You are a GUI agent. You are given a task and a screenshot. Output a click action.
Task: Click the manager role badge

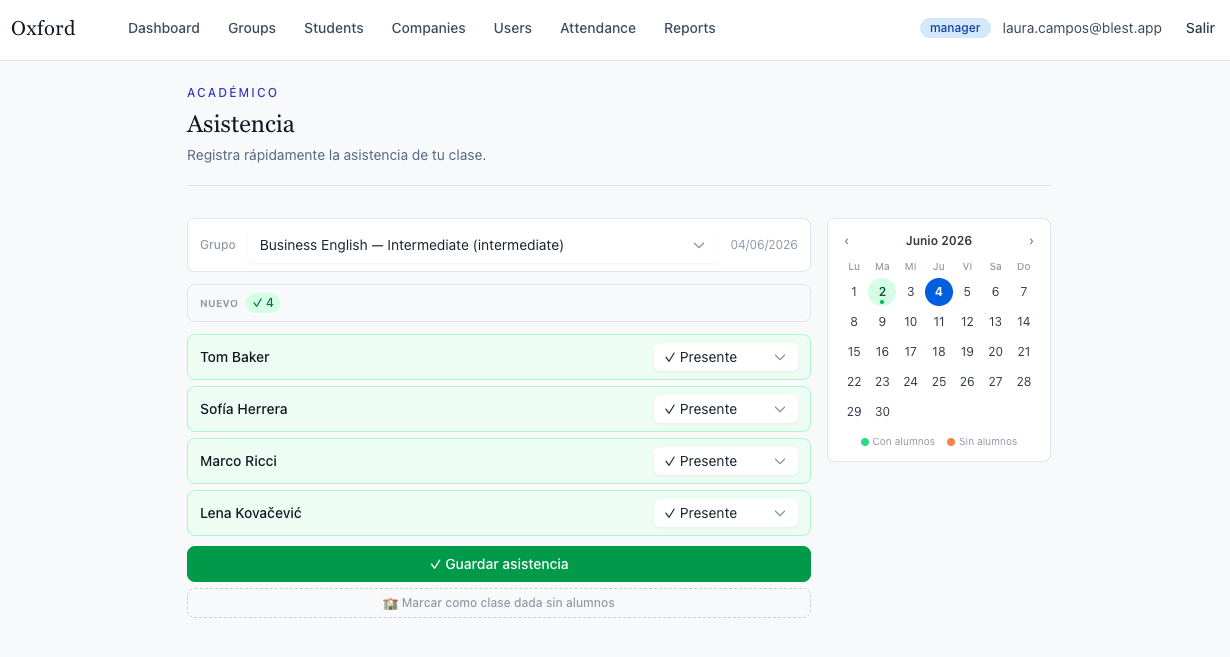(955, 28)
